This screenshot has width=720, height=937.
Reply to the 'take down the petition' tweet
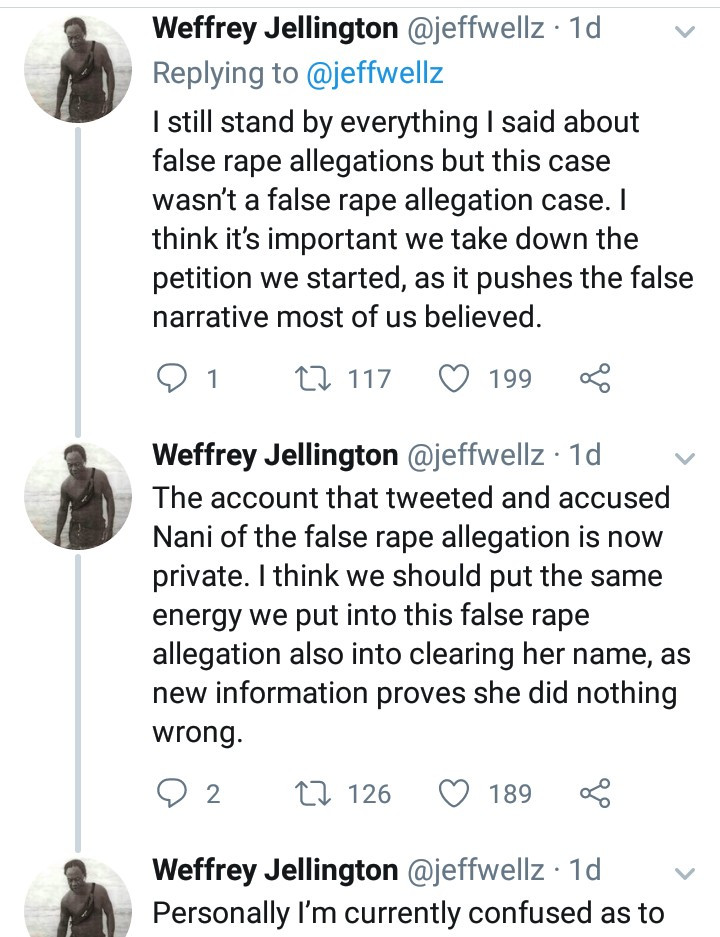coord(174,379)
